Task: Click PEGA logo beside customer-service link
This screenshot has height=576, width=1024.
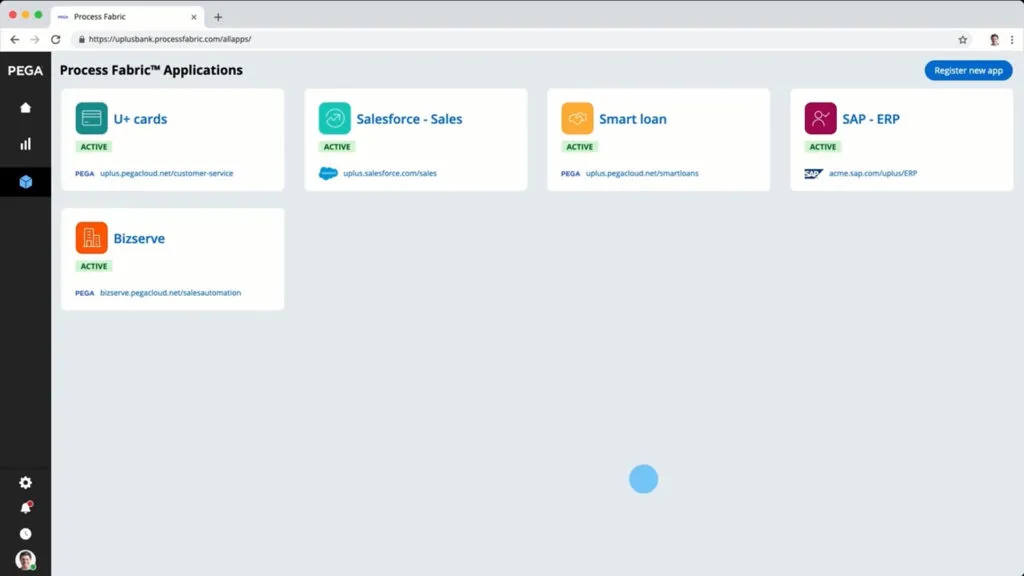Action: pyautogui.click(x=84, y=174)
